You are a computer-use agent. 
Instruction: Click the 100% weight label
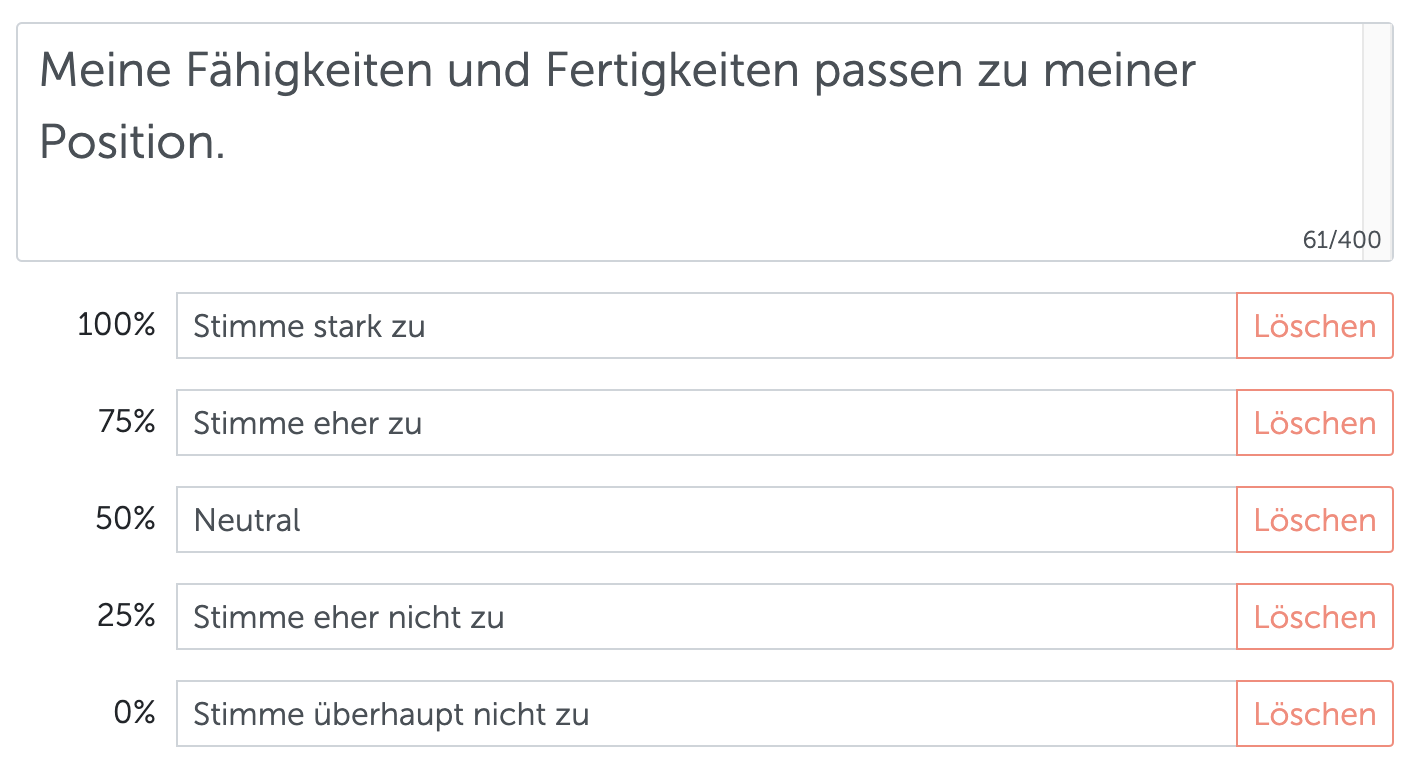(x=117, y=325)
